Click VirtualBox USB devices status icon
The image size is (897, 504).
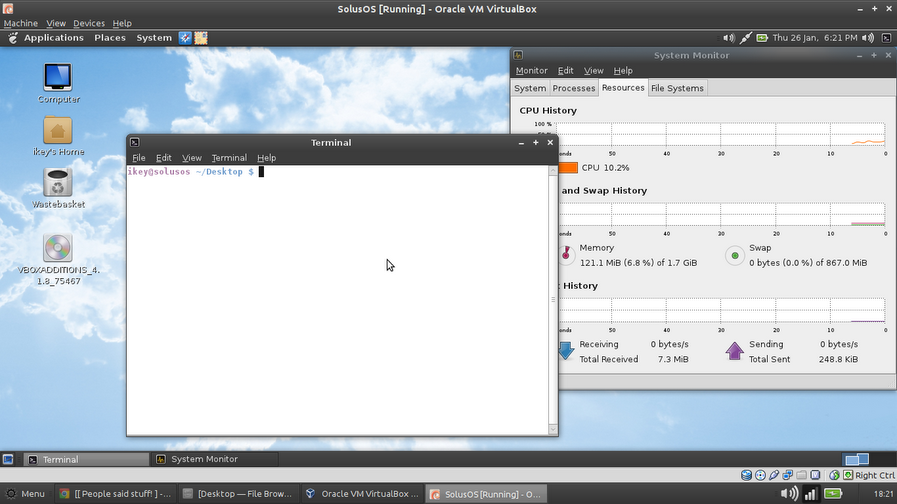point(774,475)
